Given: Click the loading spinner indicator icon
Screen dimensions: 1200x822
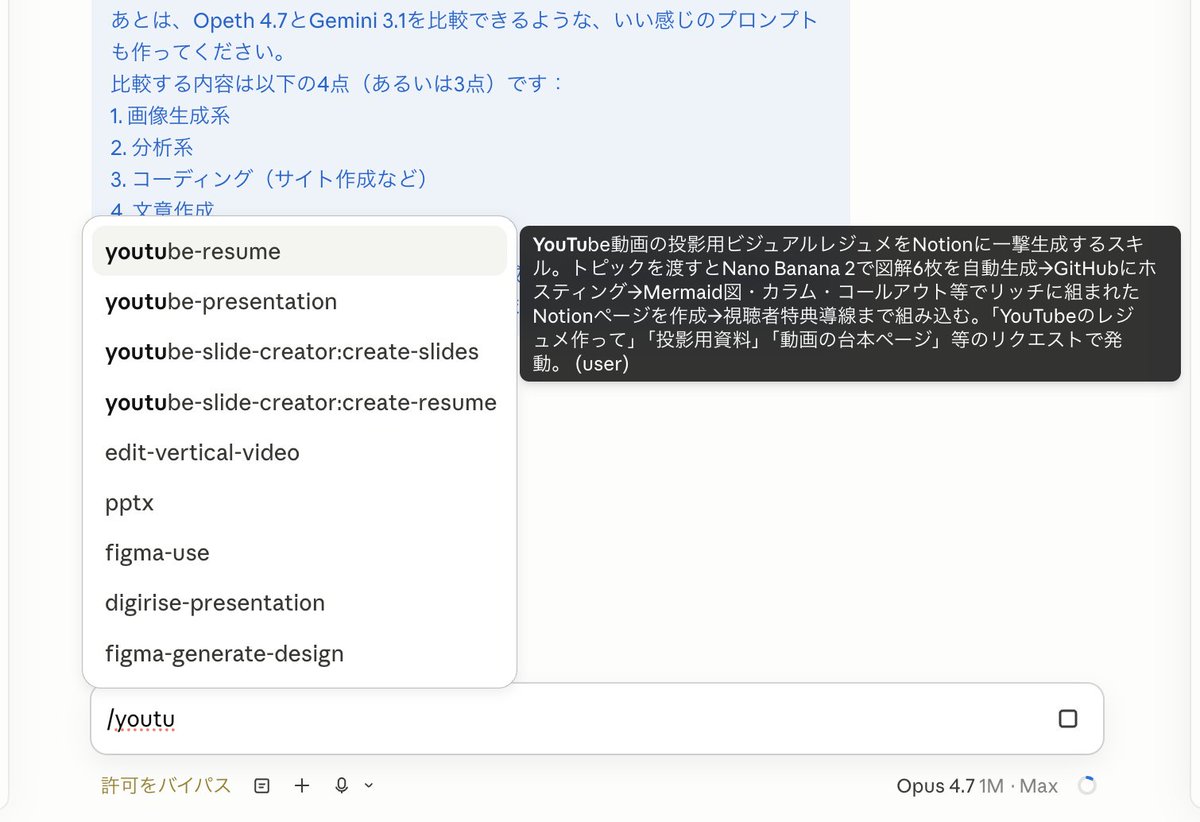Looking at the screenshot, I should (x=1087, y=786).
